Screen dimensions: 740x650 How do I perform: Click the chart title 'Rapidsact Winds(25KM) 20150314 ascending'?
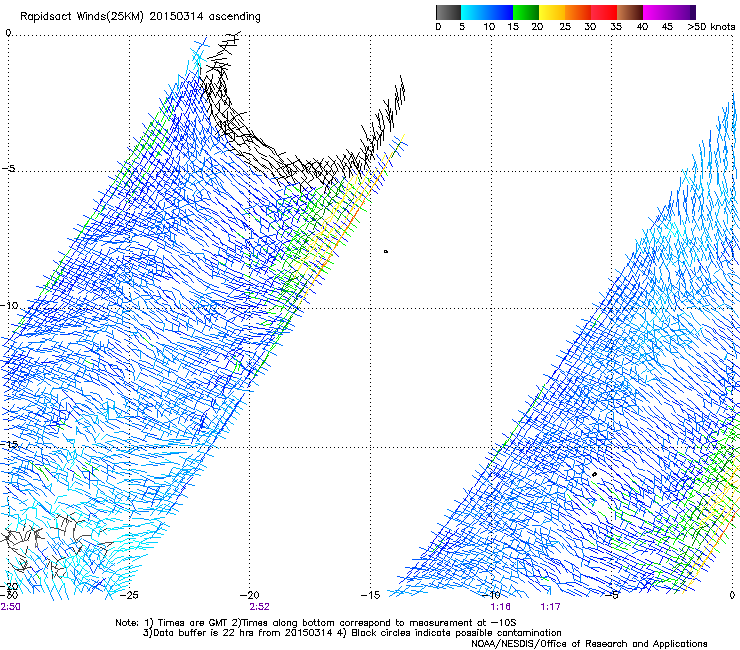point(140,17)
